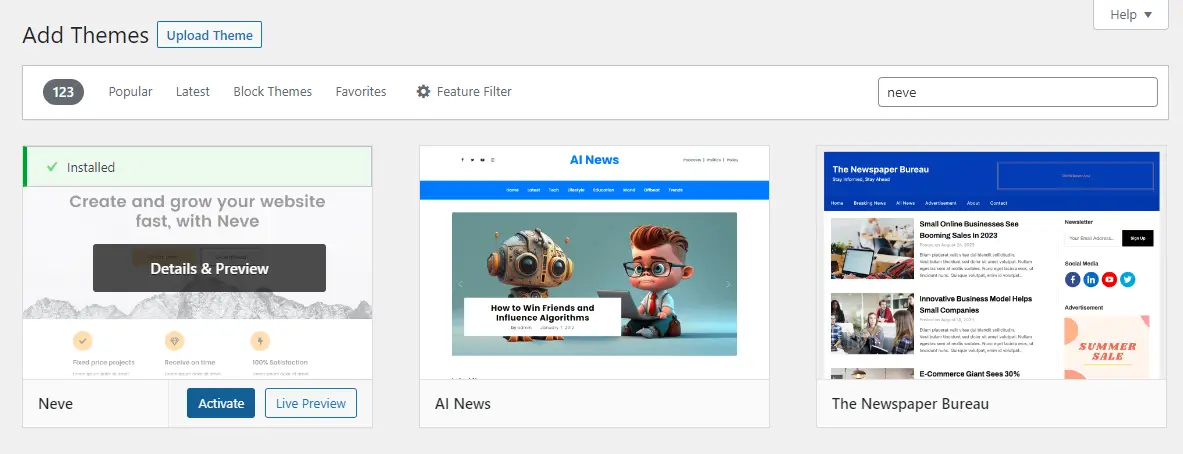Click the diamond icon above Receive on time

pyautogui.click(x=174, y=340)
